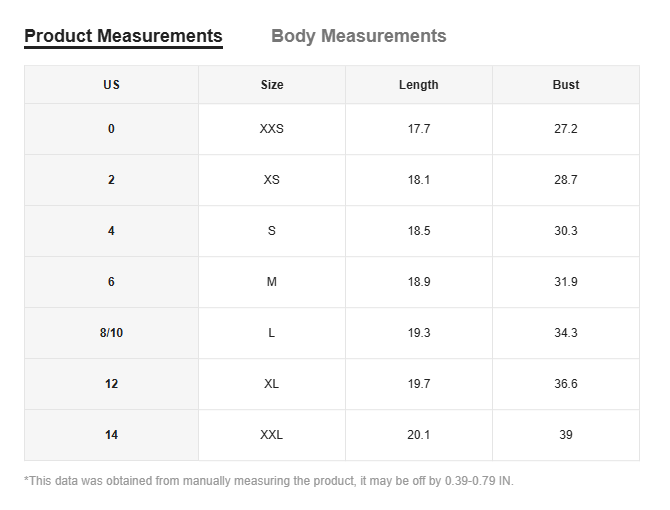Click the US column header

point(111,85)
